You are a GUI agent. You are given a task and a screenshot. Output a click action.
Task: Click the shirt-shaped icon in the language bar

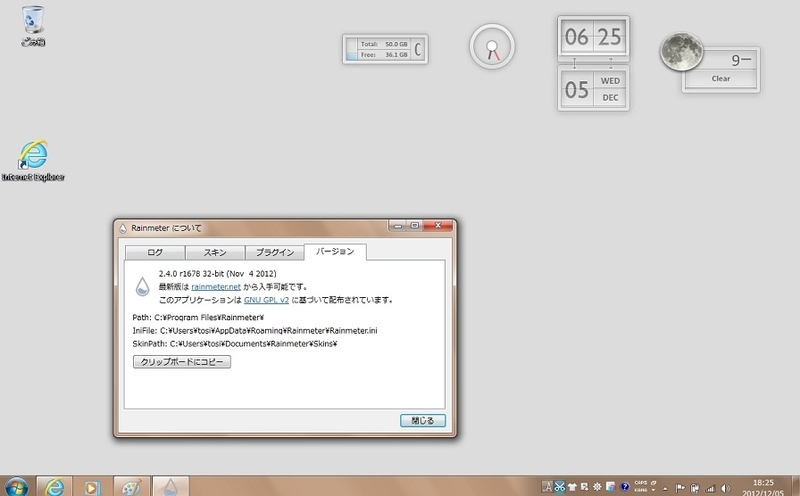(572, 487)
